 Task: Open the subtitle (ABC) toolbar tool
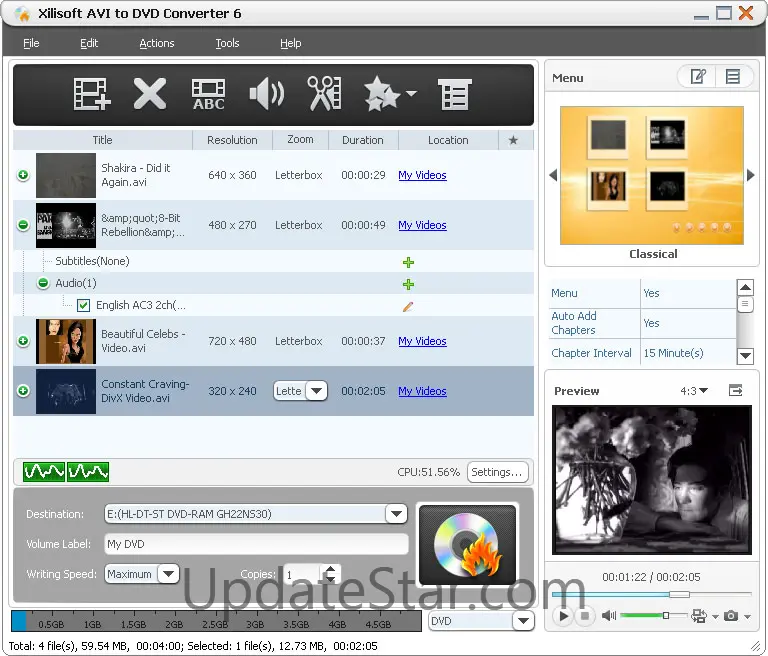click(x=209, y=94)
